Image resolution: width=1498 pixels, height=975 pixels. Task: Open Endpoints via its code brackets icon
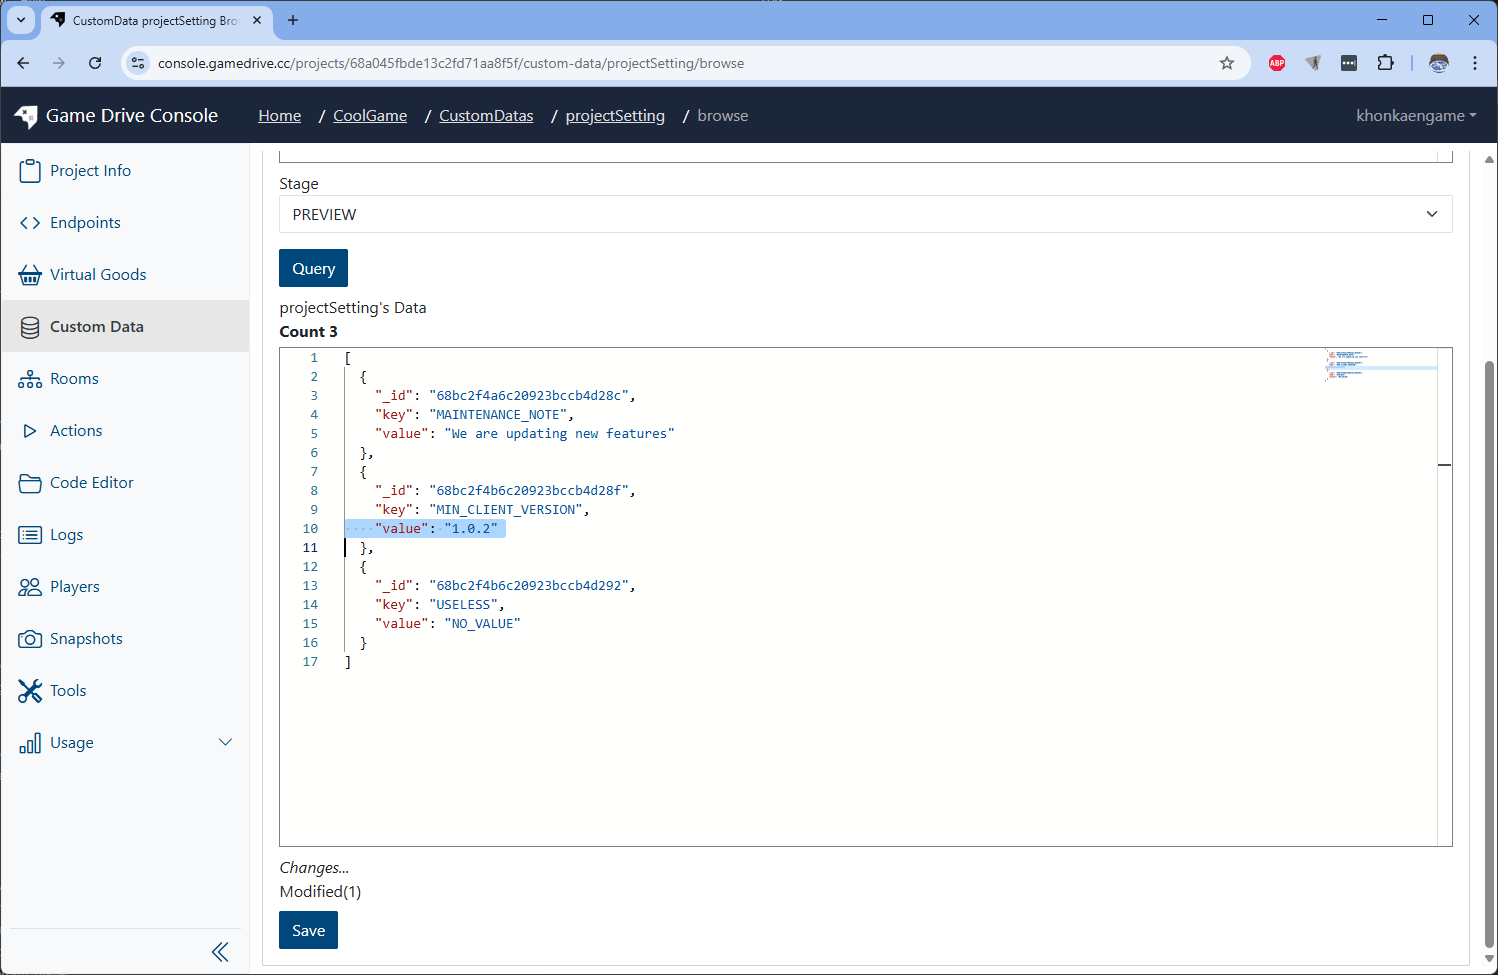(x=30, y=223)
